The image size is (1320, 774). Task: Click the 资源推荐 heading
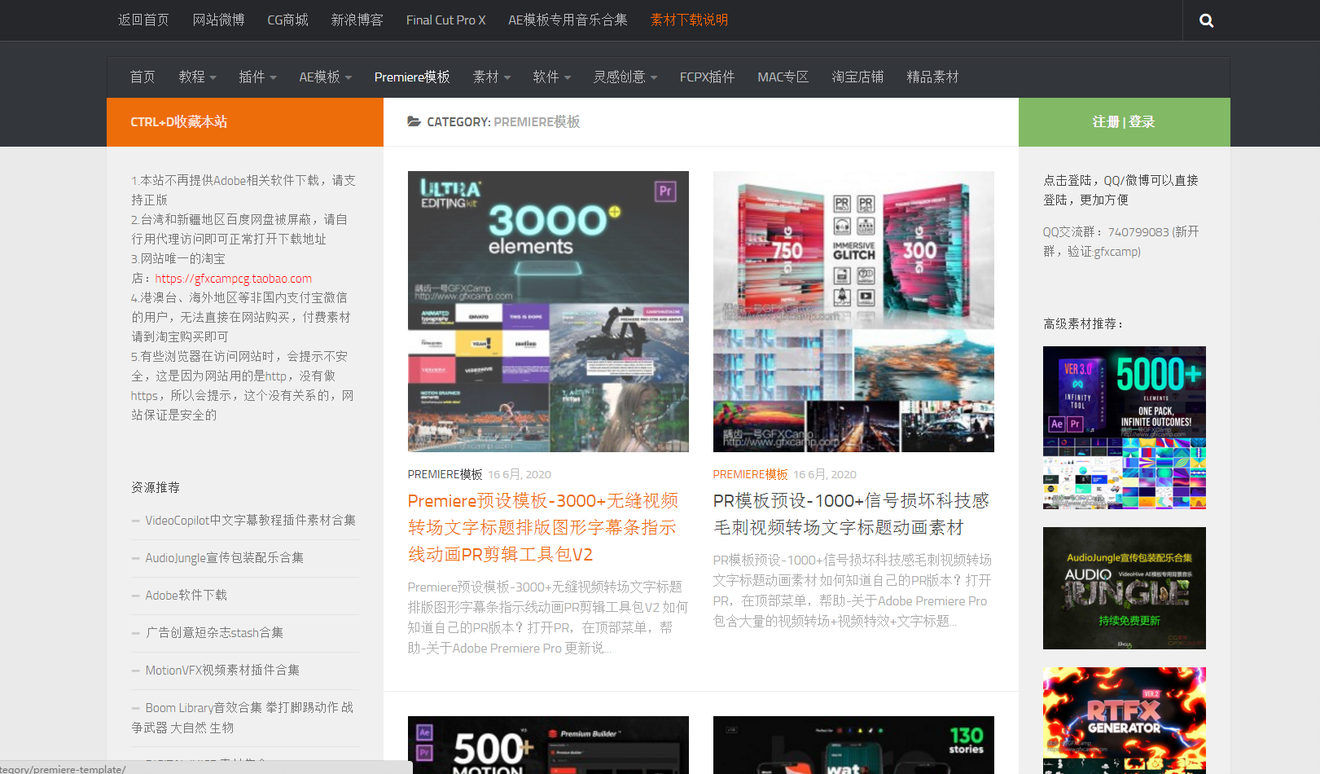click(155, 488)
